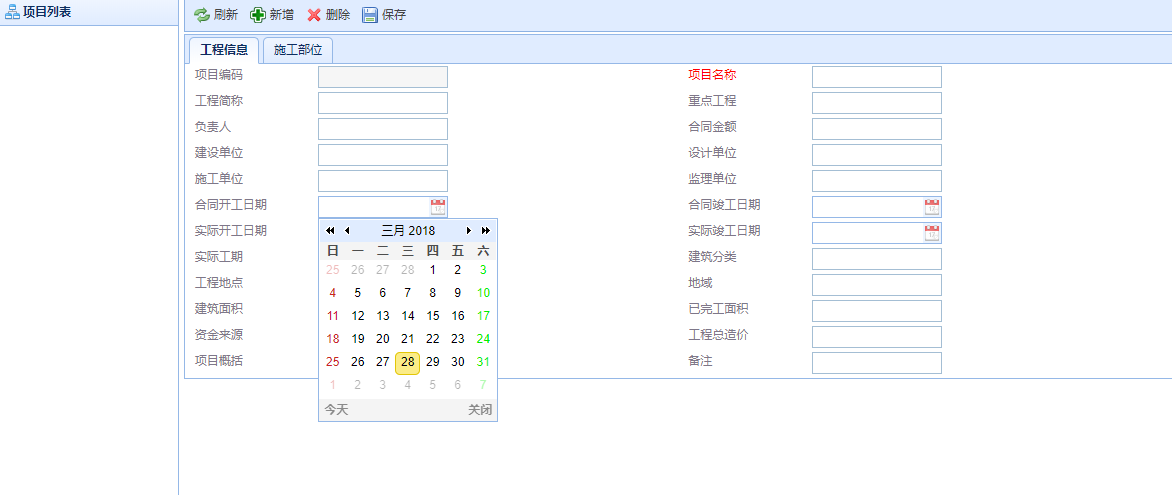1172x495 pixels.
Task: Click the 项目编码 input field
Action: pyautogui.click(x=383, y=77)
